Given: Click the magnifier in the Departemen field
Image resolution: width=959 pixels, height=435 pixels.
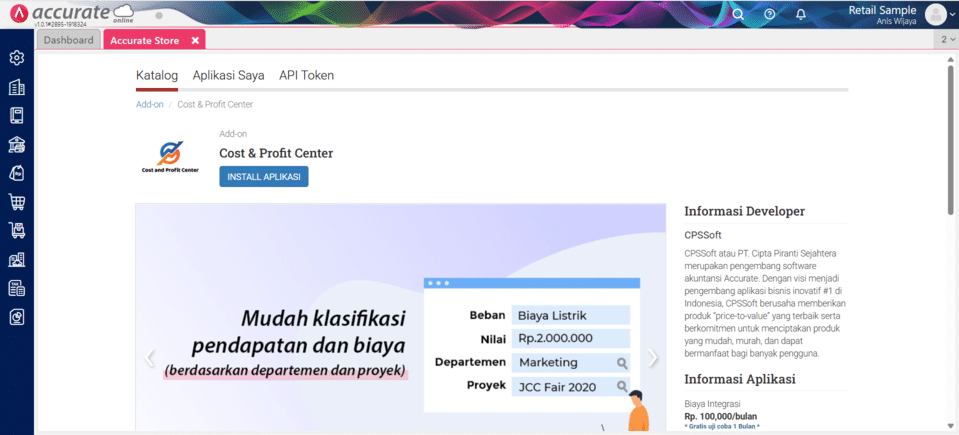Looking at the screenshot, I should point(621,363).
